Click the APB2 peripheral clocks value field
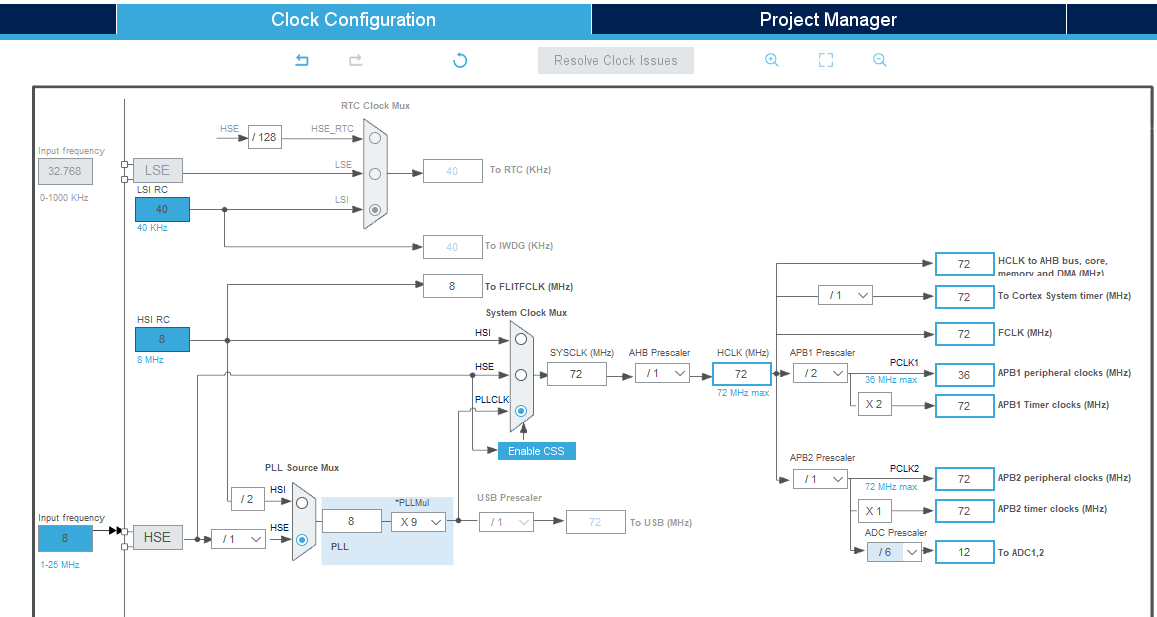The height and width of the screenshot is (617, 1157). pyautogui.click(x=964, y=479)
